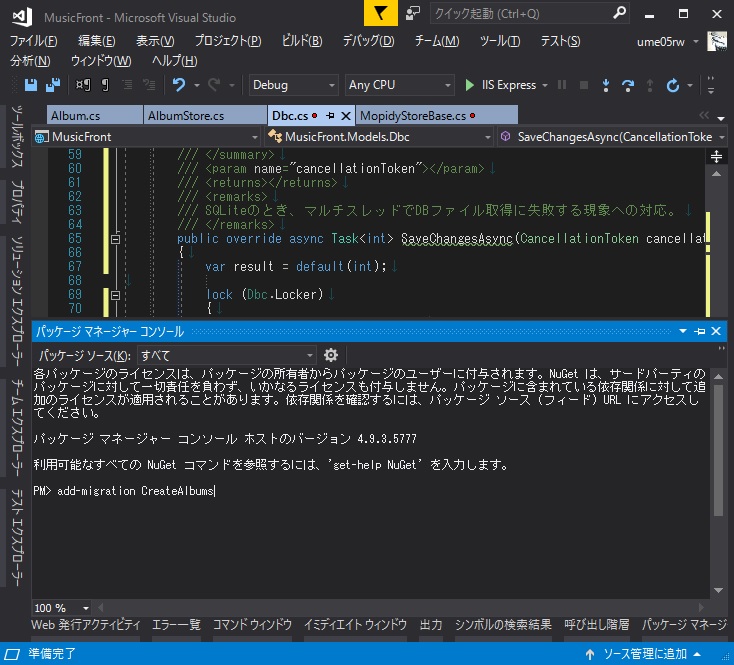Click the Pause debugging icon
The height and width of the screenshot is (665, 734).
tap(562, 85)
